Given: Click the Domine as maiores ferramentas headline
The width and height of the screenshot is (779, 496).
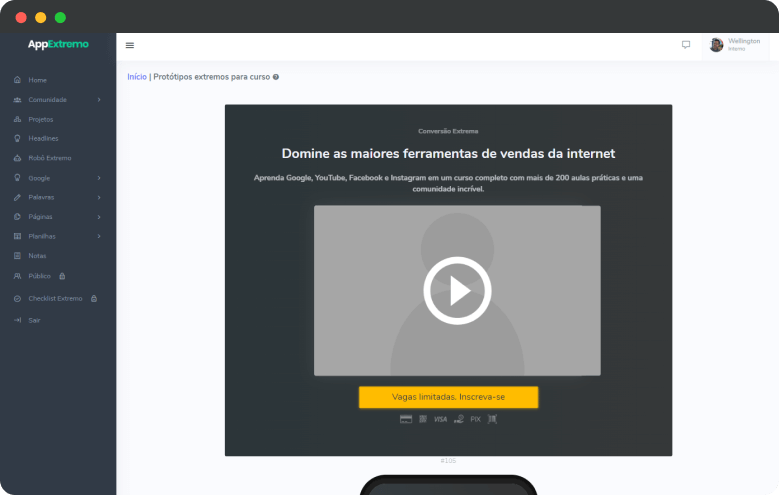Looking at the screenshot, I should point(448,154).
